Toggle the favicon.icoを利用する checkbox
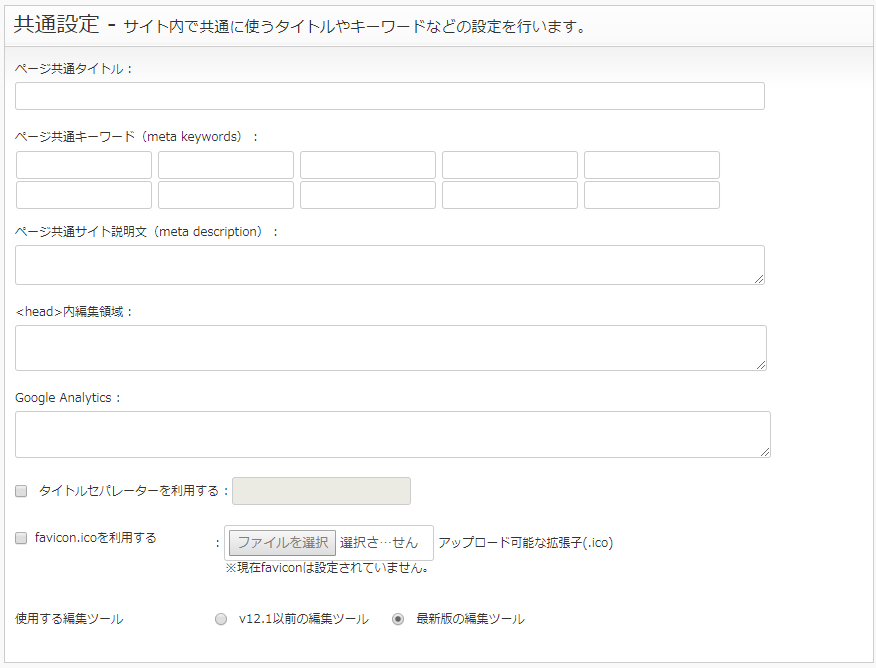The width and height of the screenshot is (876, 668). (21, 538)
